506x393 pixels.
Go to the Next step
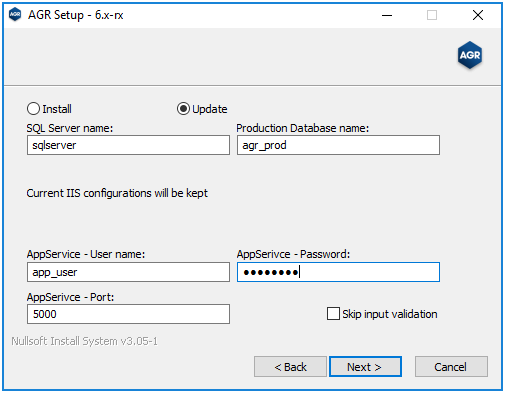click(x=365, y=367)
